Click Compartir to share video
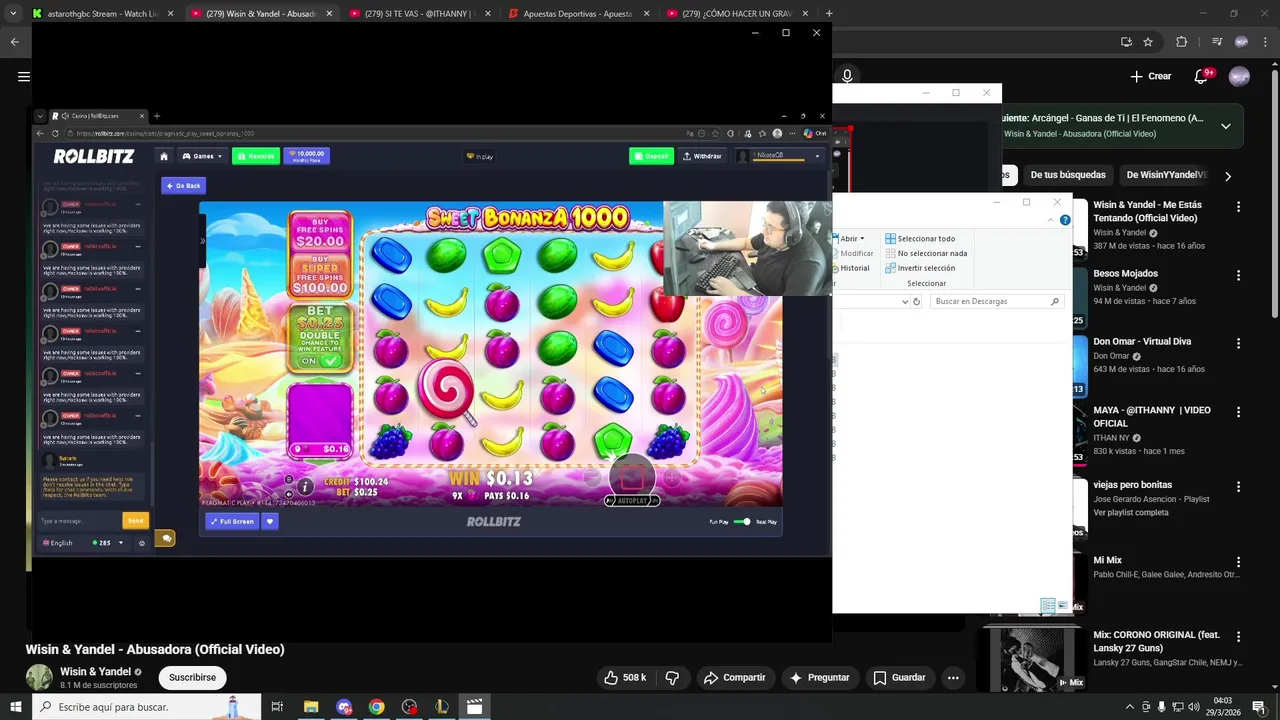Screen dimensions: 1280x720 coord(734,678)
